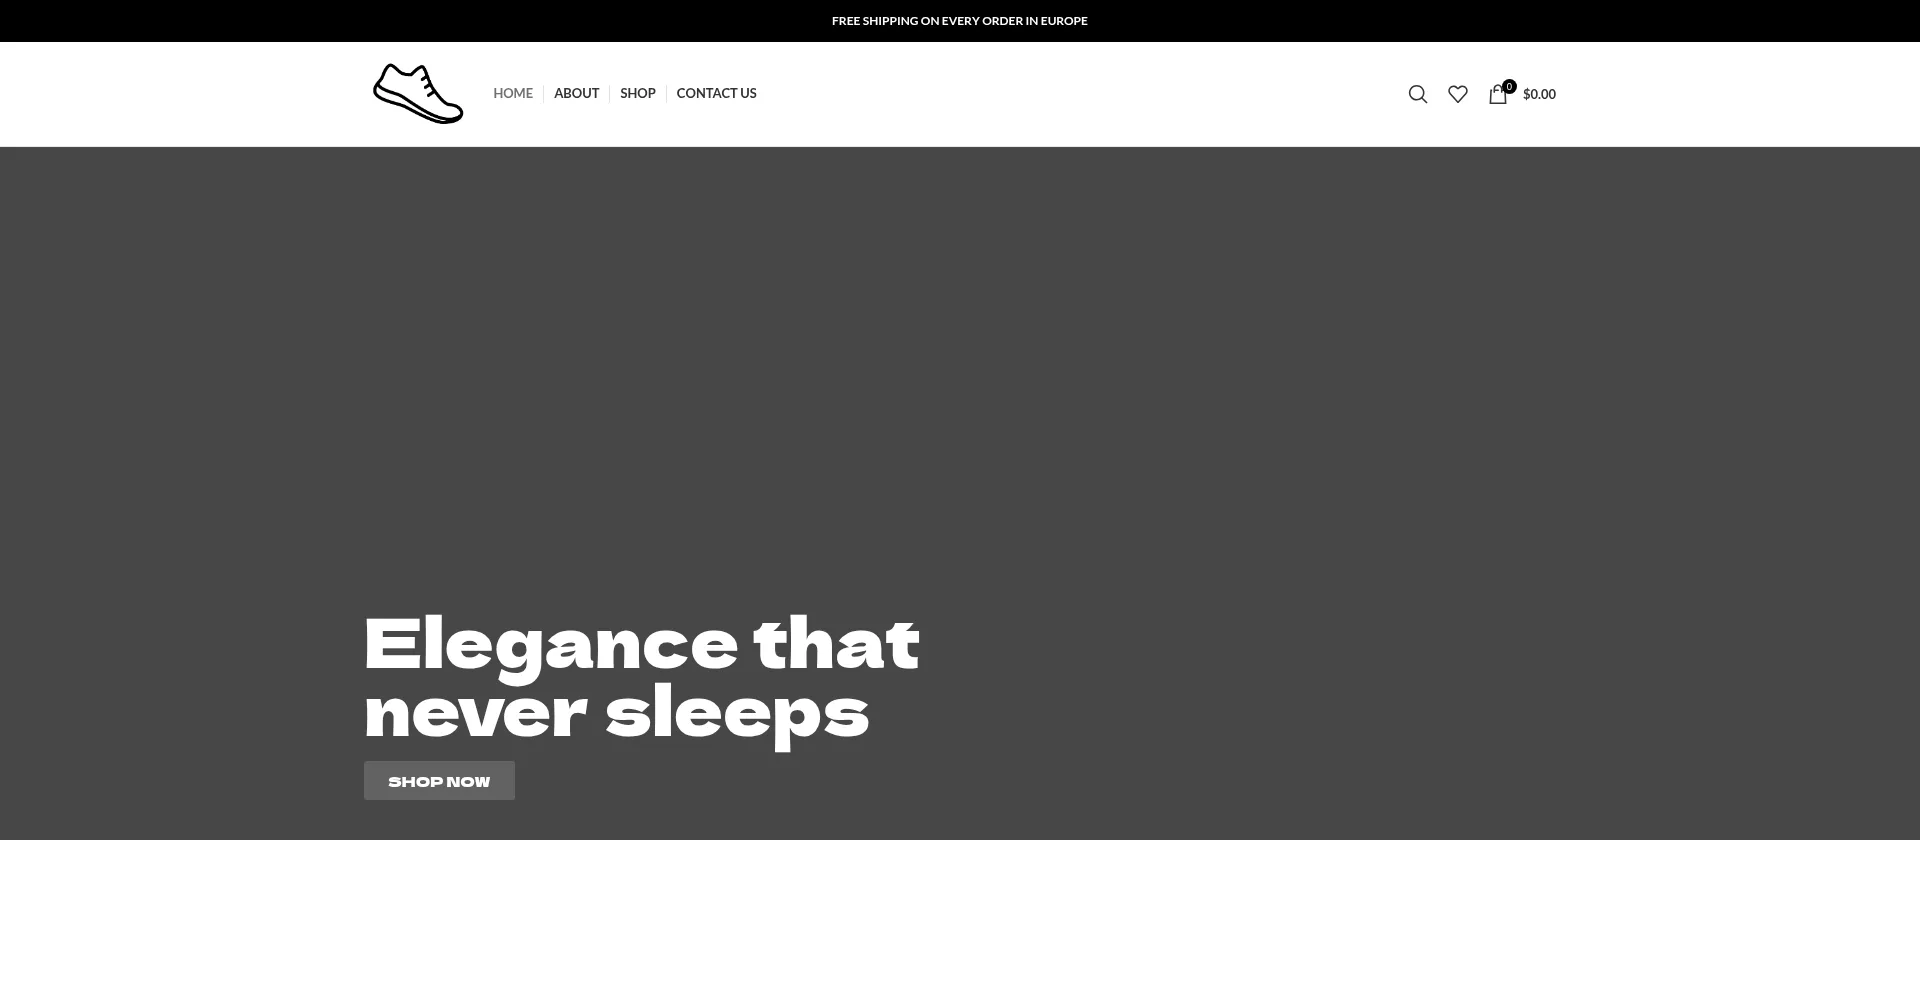The image size is (1920, 993).
Task: Go to the HOME menu item
Action: tap(513, 93)
